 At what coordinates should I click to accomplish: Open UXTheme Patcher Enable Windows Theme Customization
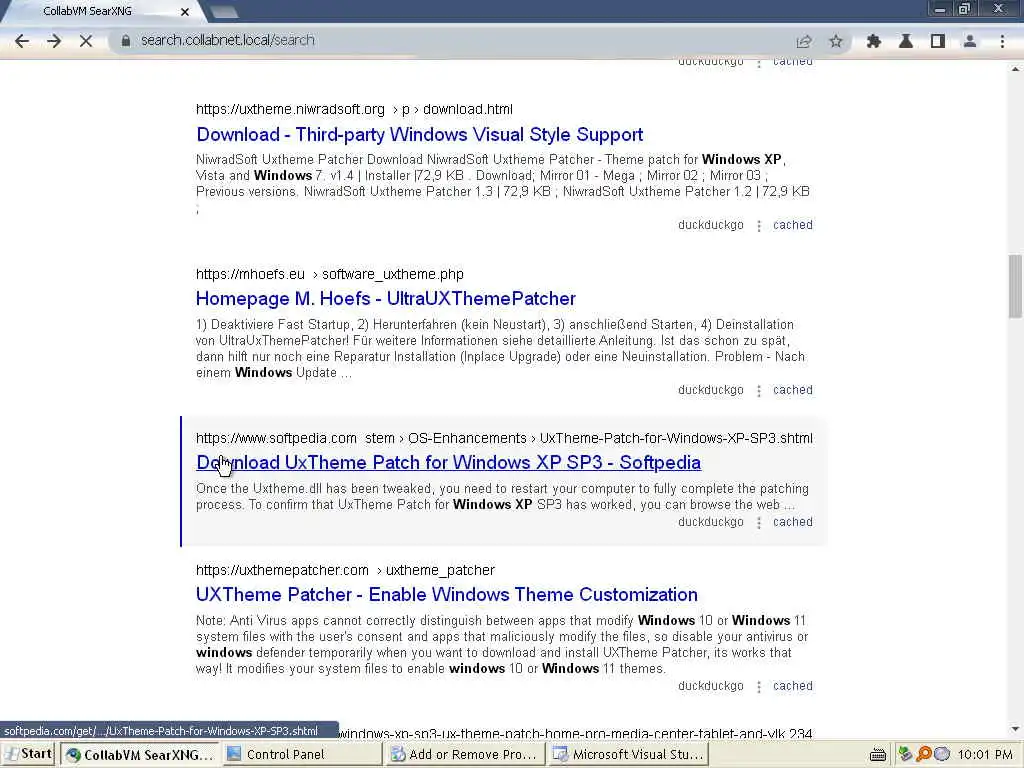447,594
